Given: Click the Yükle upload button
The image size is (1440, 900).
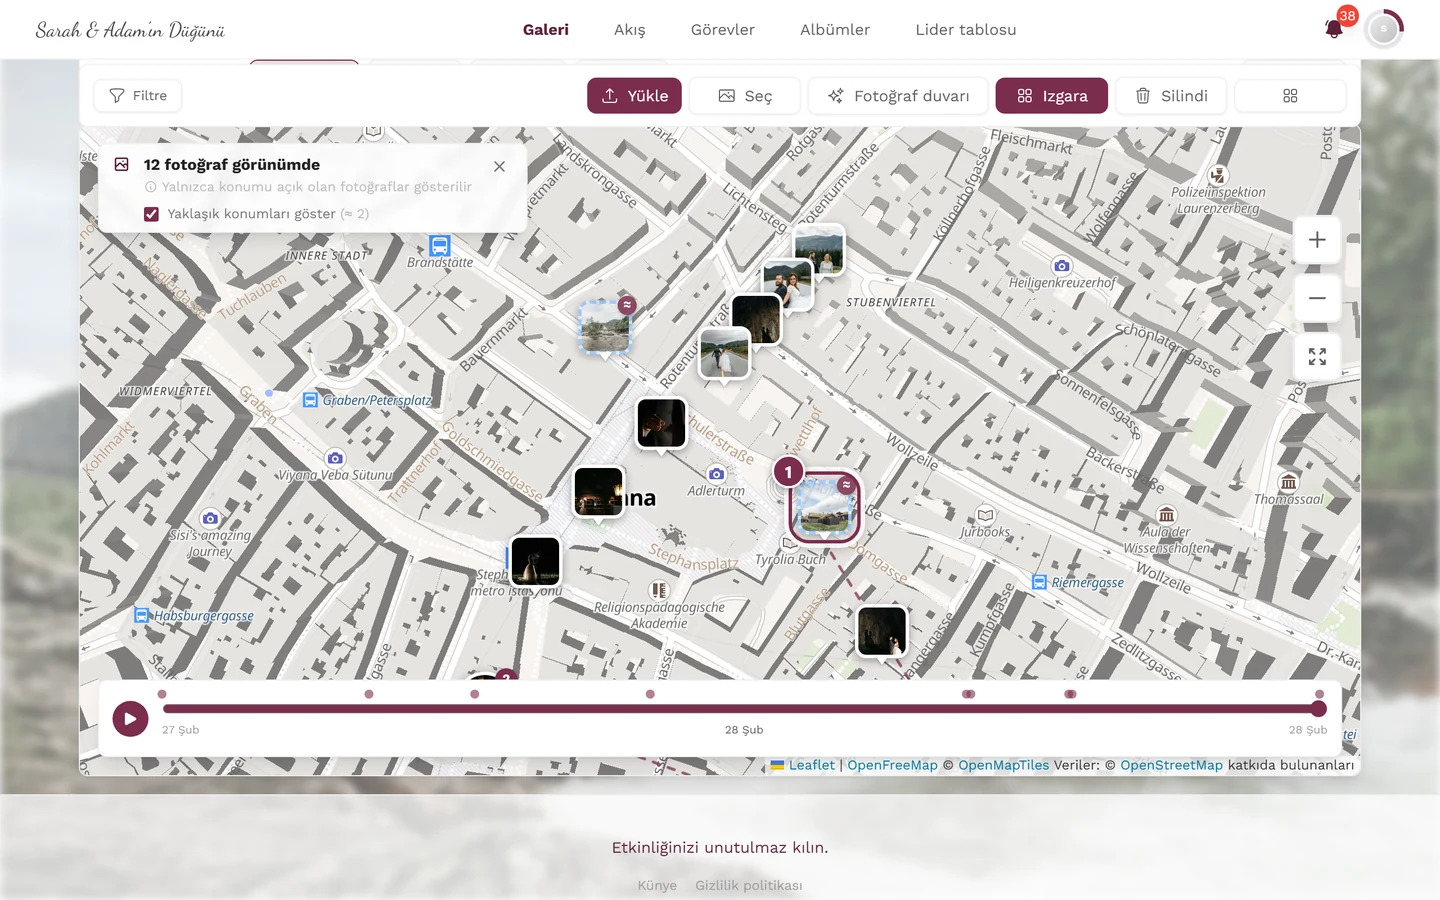Looking at the screenshot, I should 634,96.
